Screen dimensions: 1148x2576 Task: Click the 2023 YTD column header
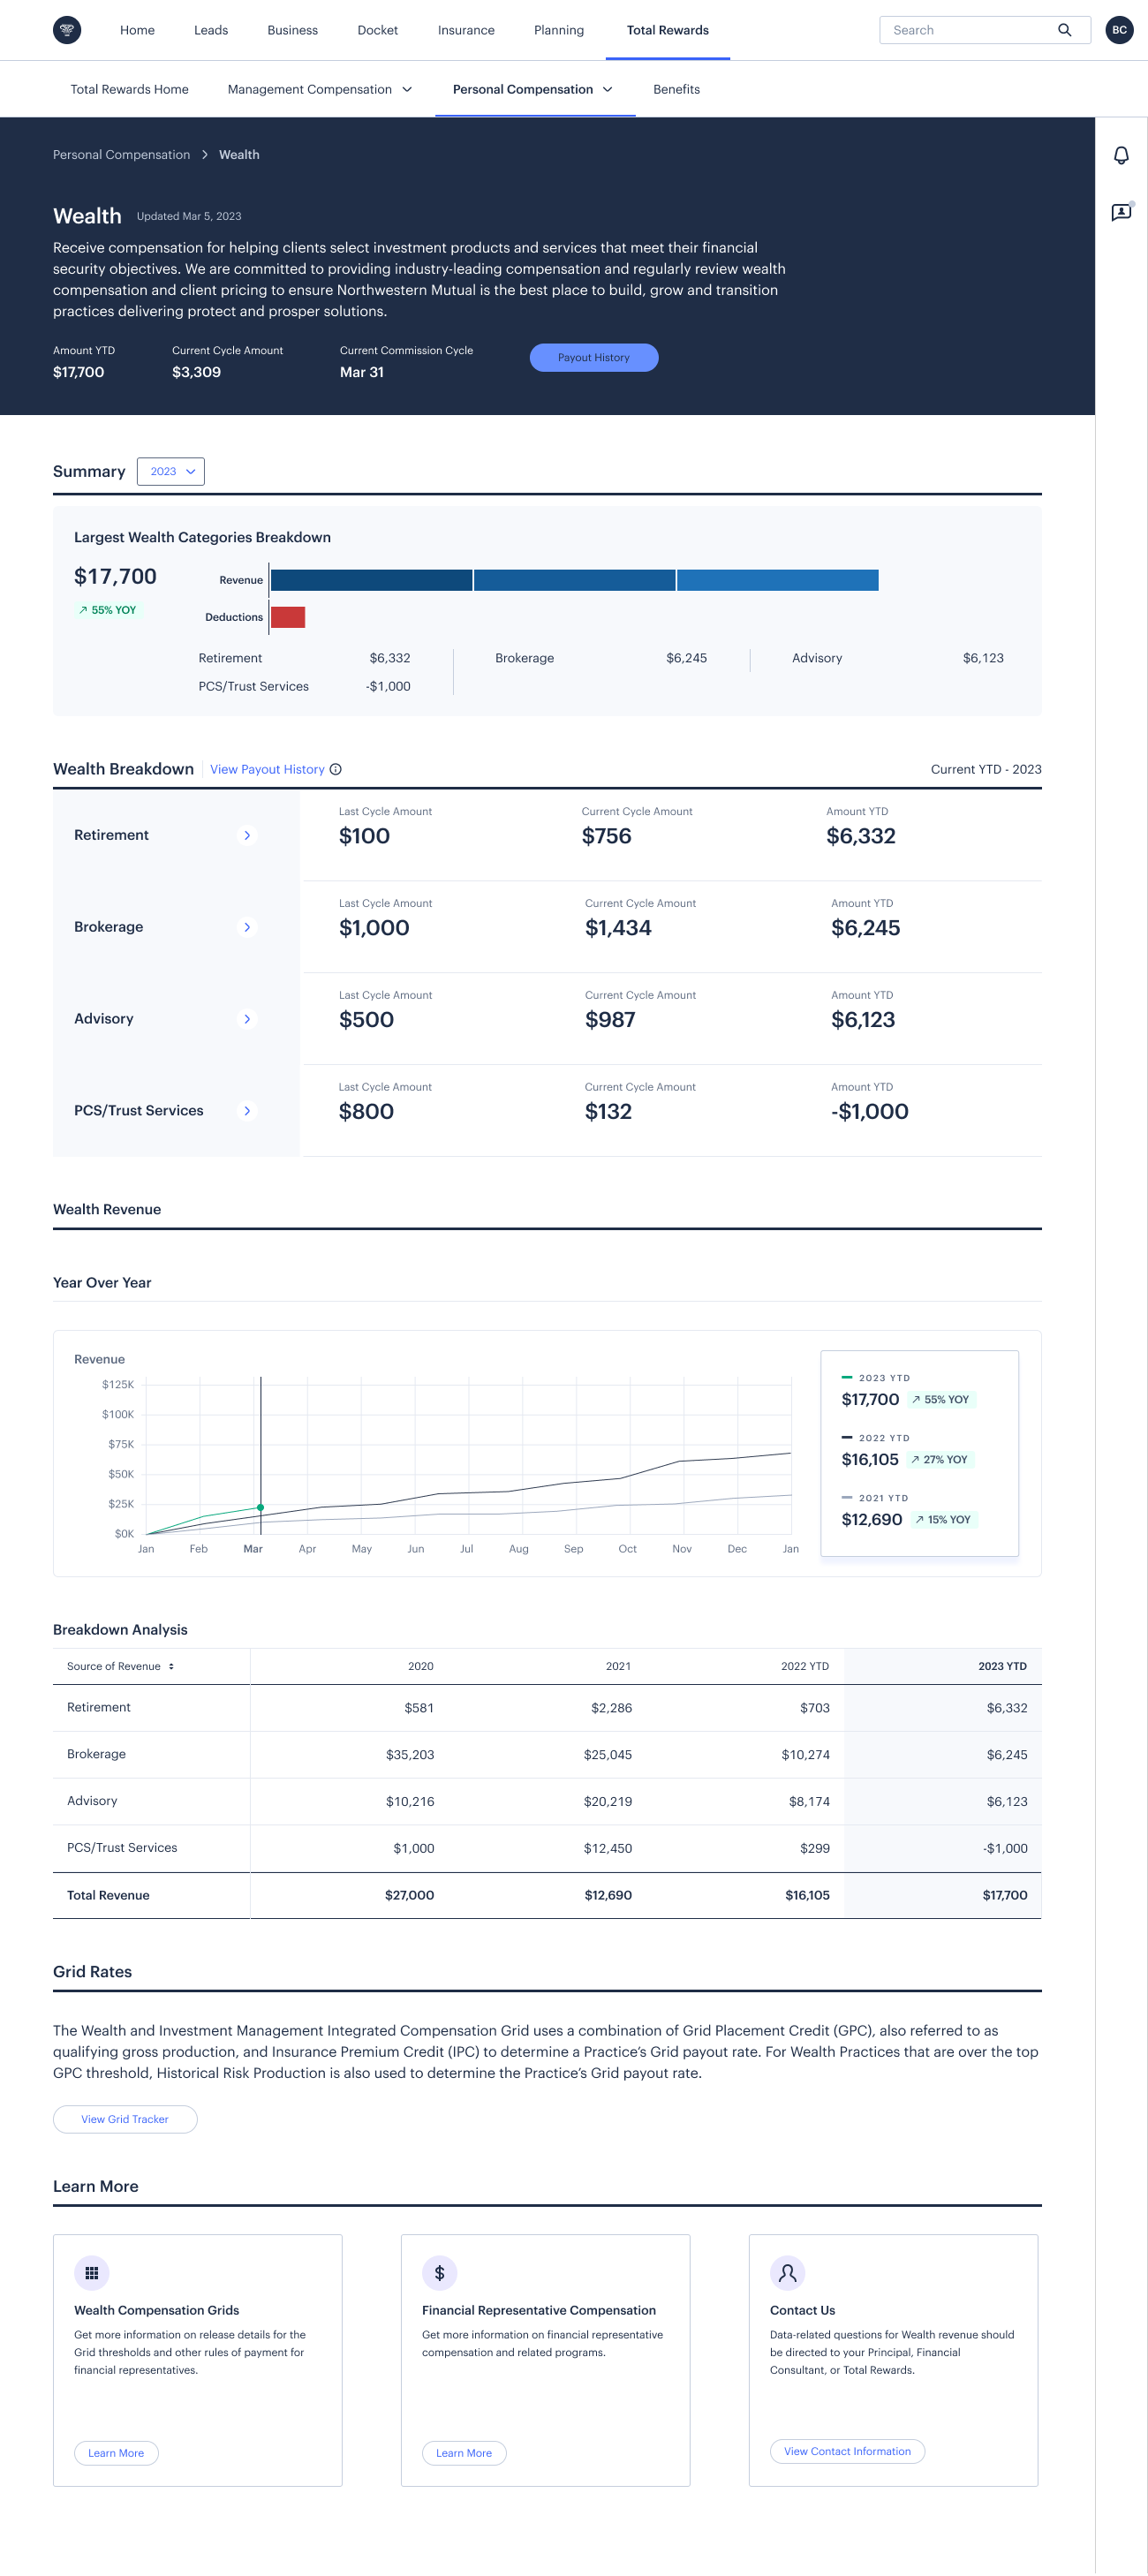pyautogui.click(x=1002, y=1666)
